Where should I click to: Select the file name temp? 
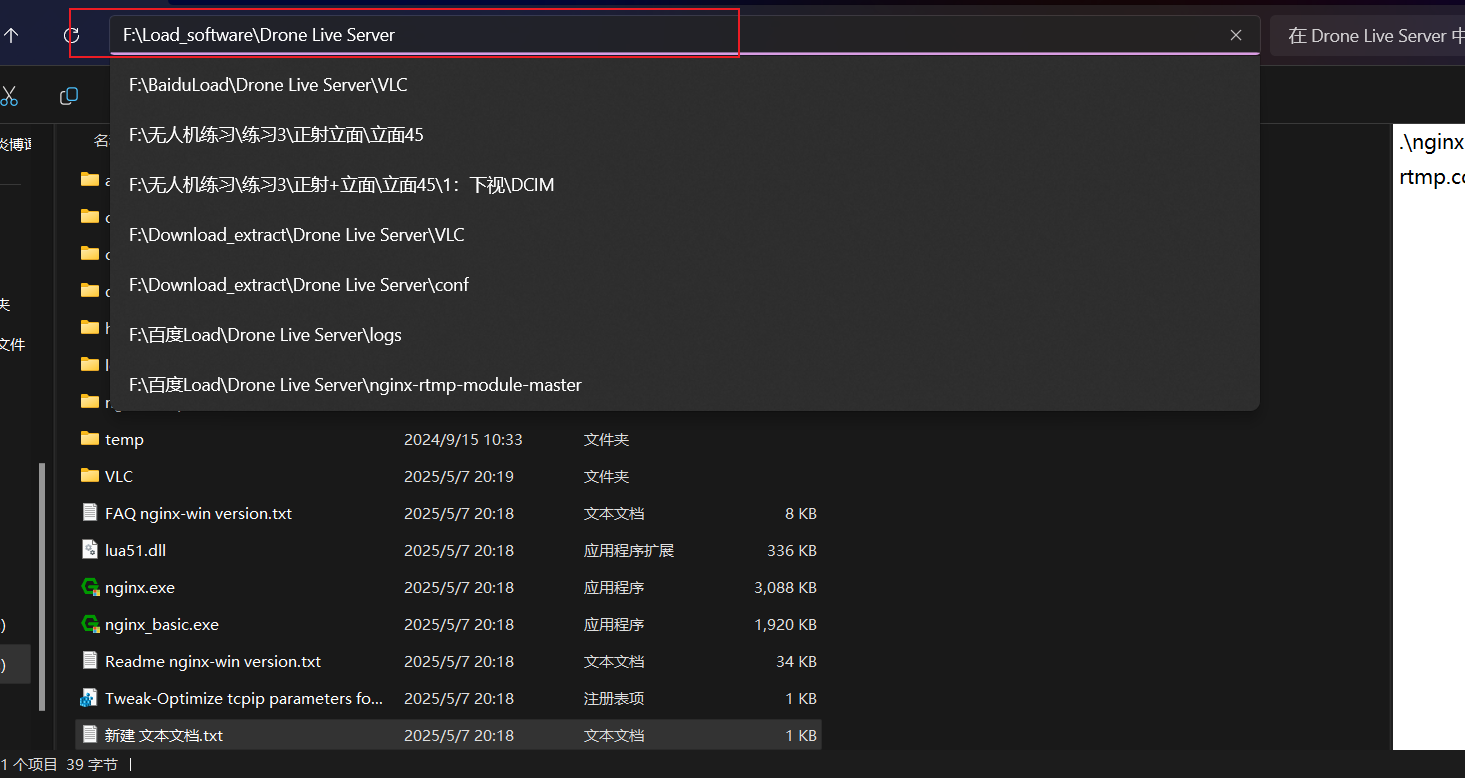[x=124, y=440]
